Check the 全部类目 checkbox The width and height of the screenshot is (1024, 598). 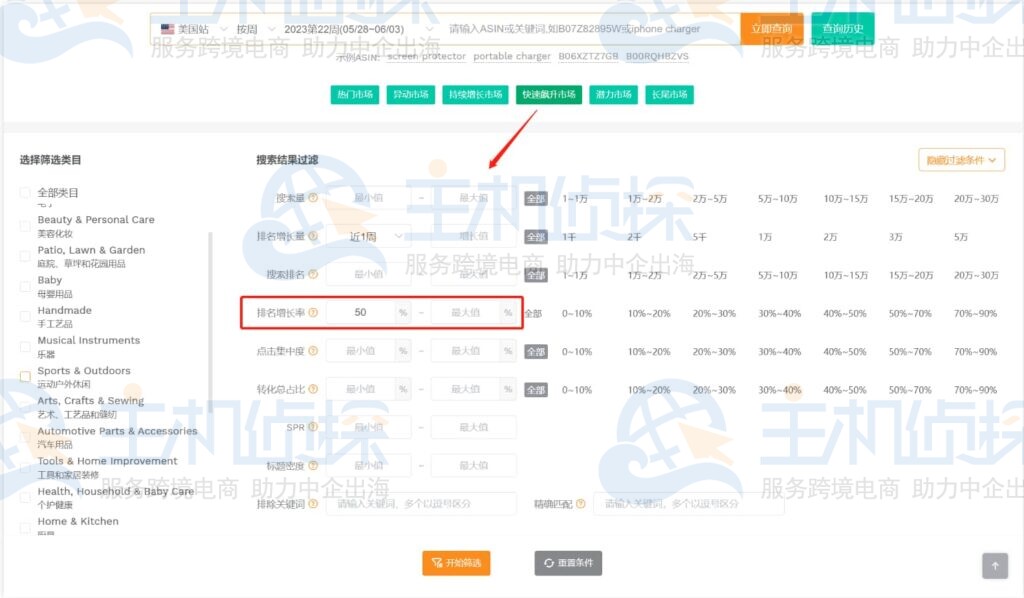click(26, 192)
